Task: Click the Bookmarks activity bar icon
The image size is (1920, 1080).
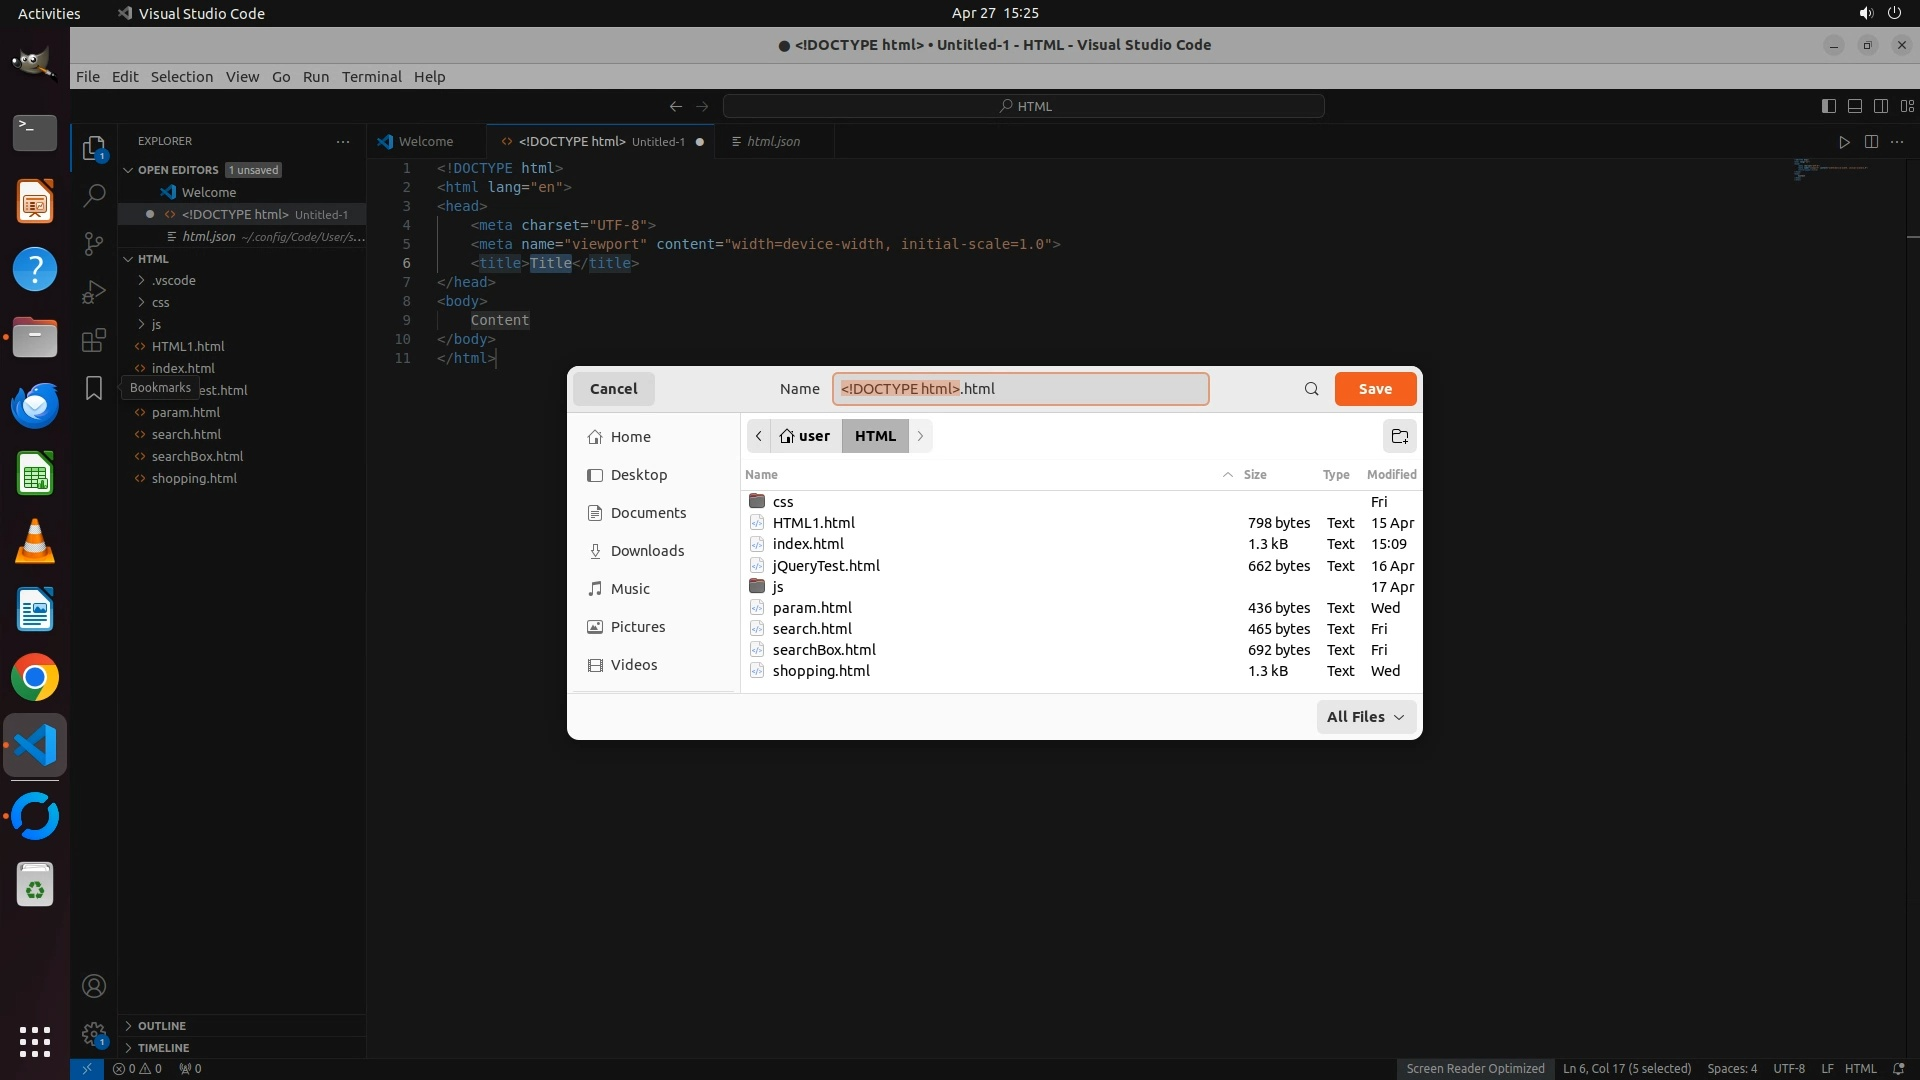Action: (x=94, y=388)
